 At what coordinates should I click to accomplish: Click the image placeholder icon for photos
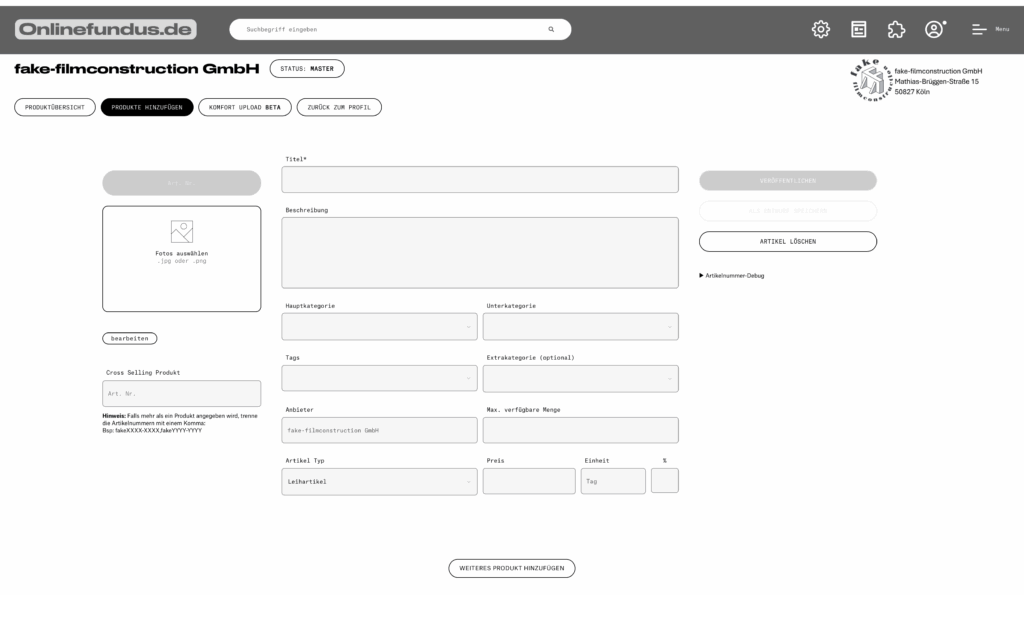coord(181,232)
